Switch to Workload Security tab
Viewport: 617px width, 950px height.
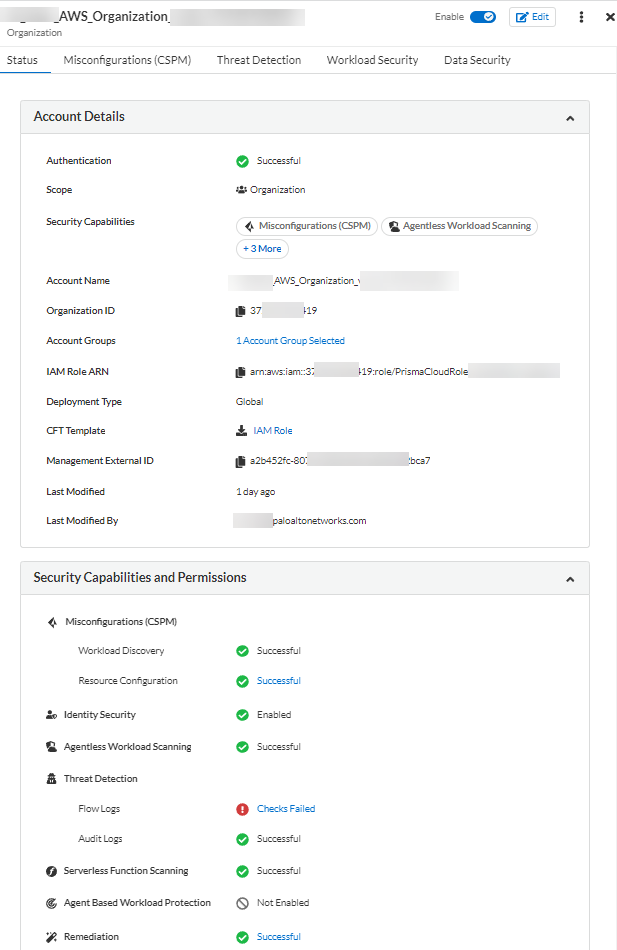(372, 60)
